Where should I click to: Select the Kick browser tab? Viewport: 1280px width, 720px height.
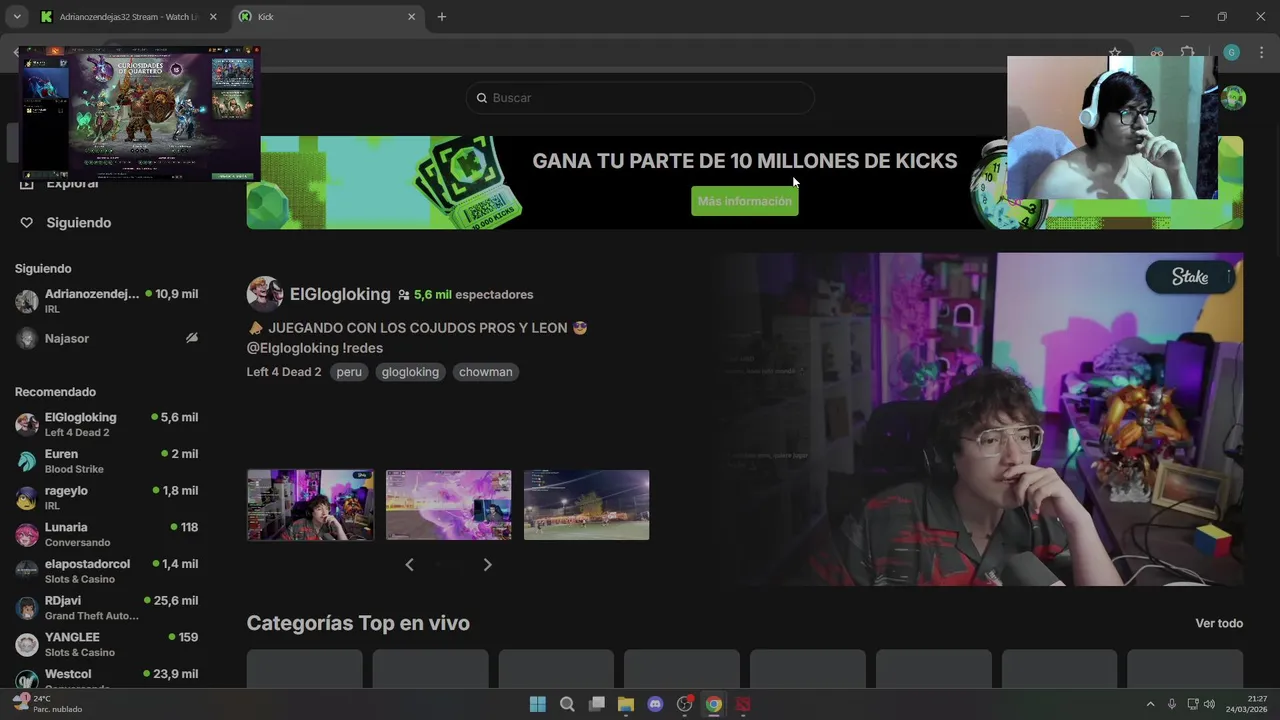tap(328, 17)
